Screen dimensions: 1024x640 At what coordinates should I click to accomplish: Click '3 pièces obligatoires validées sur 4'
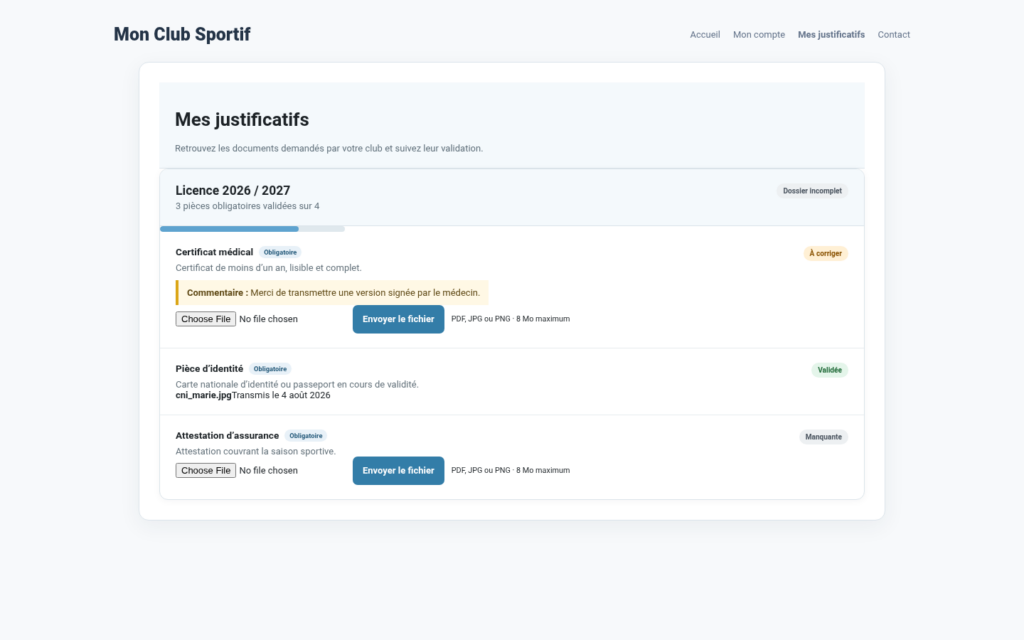tap(248, 206)
